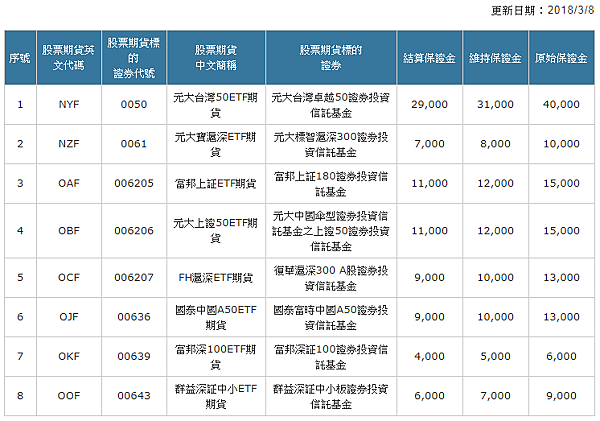Click 10,000 initial margin in NZF row
600x421 pixels.
tap(561, 144)
